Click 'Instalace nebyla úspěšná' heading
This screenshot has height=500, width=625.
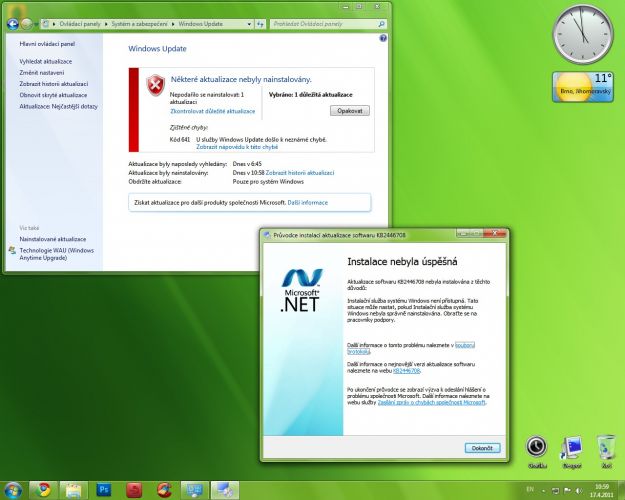pyautogui.click(x=402, y=262)
